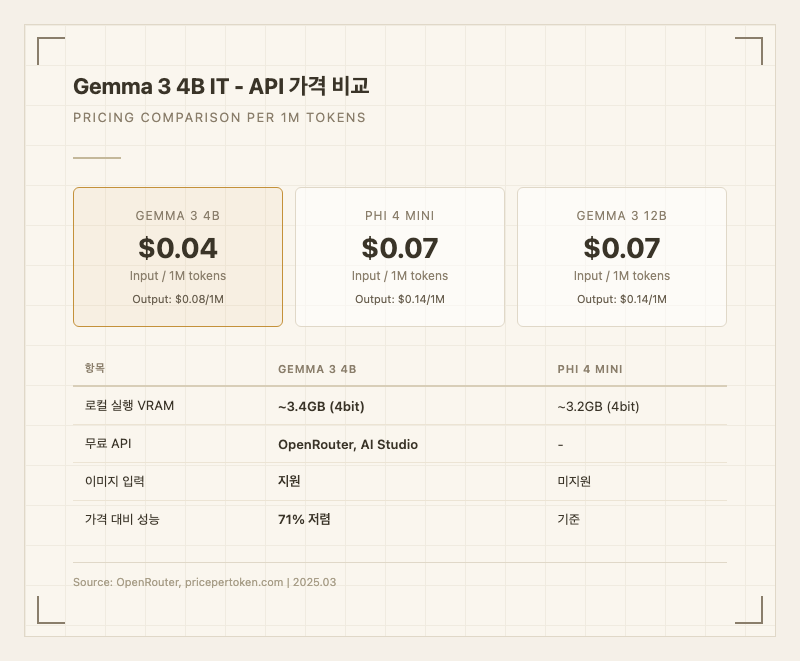Click 'Output: $0.08/1M' in the Gemma 3 4B card
800x661 pixels.
pyautogui.click(x=177, y=299)
